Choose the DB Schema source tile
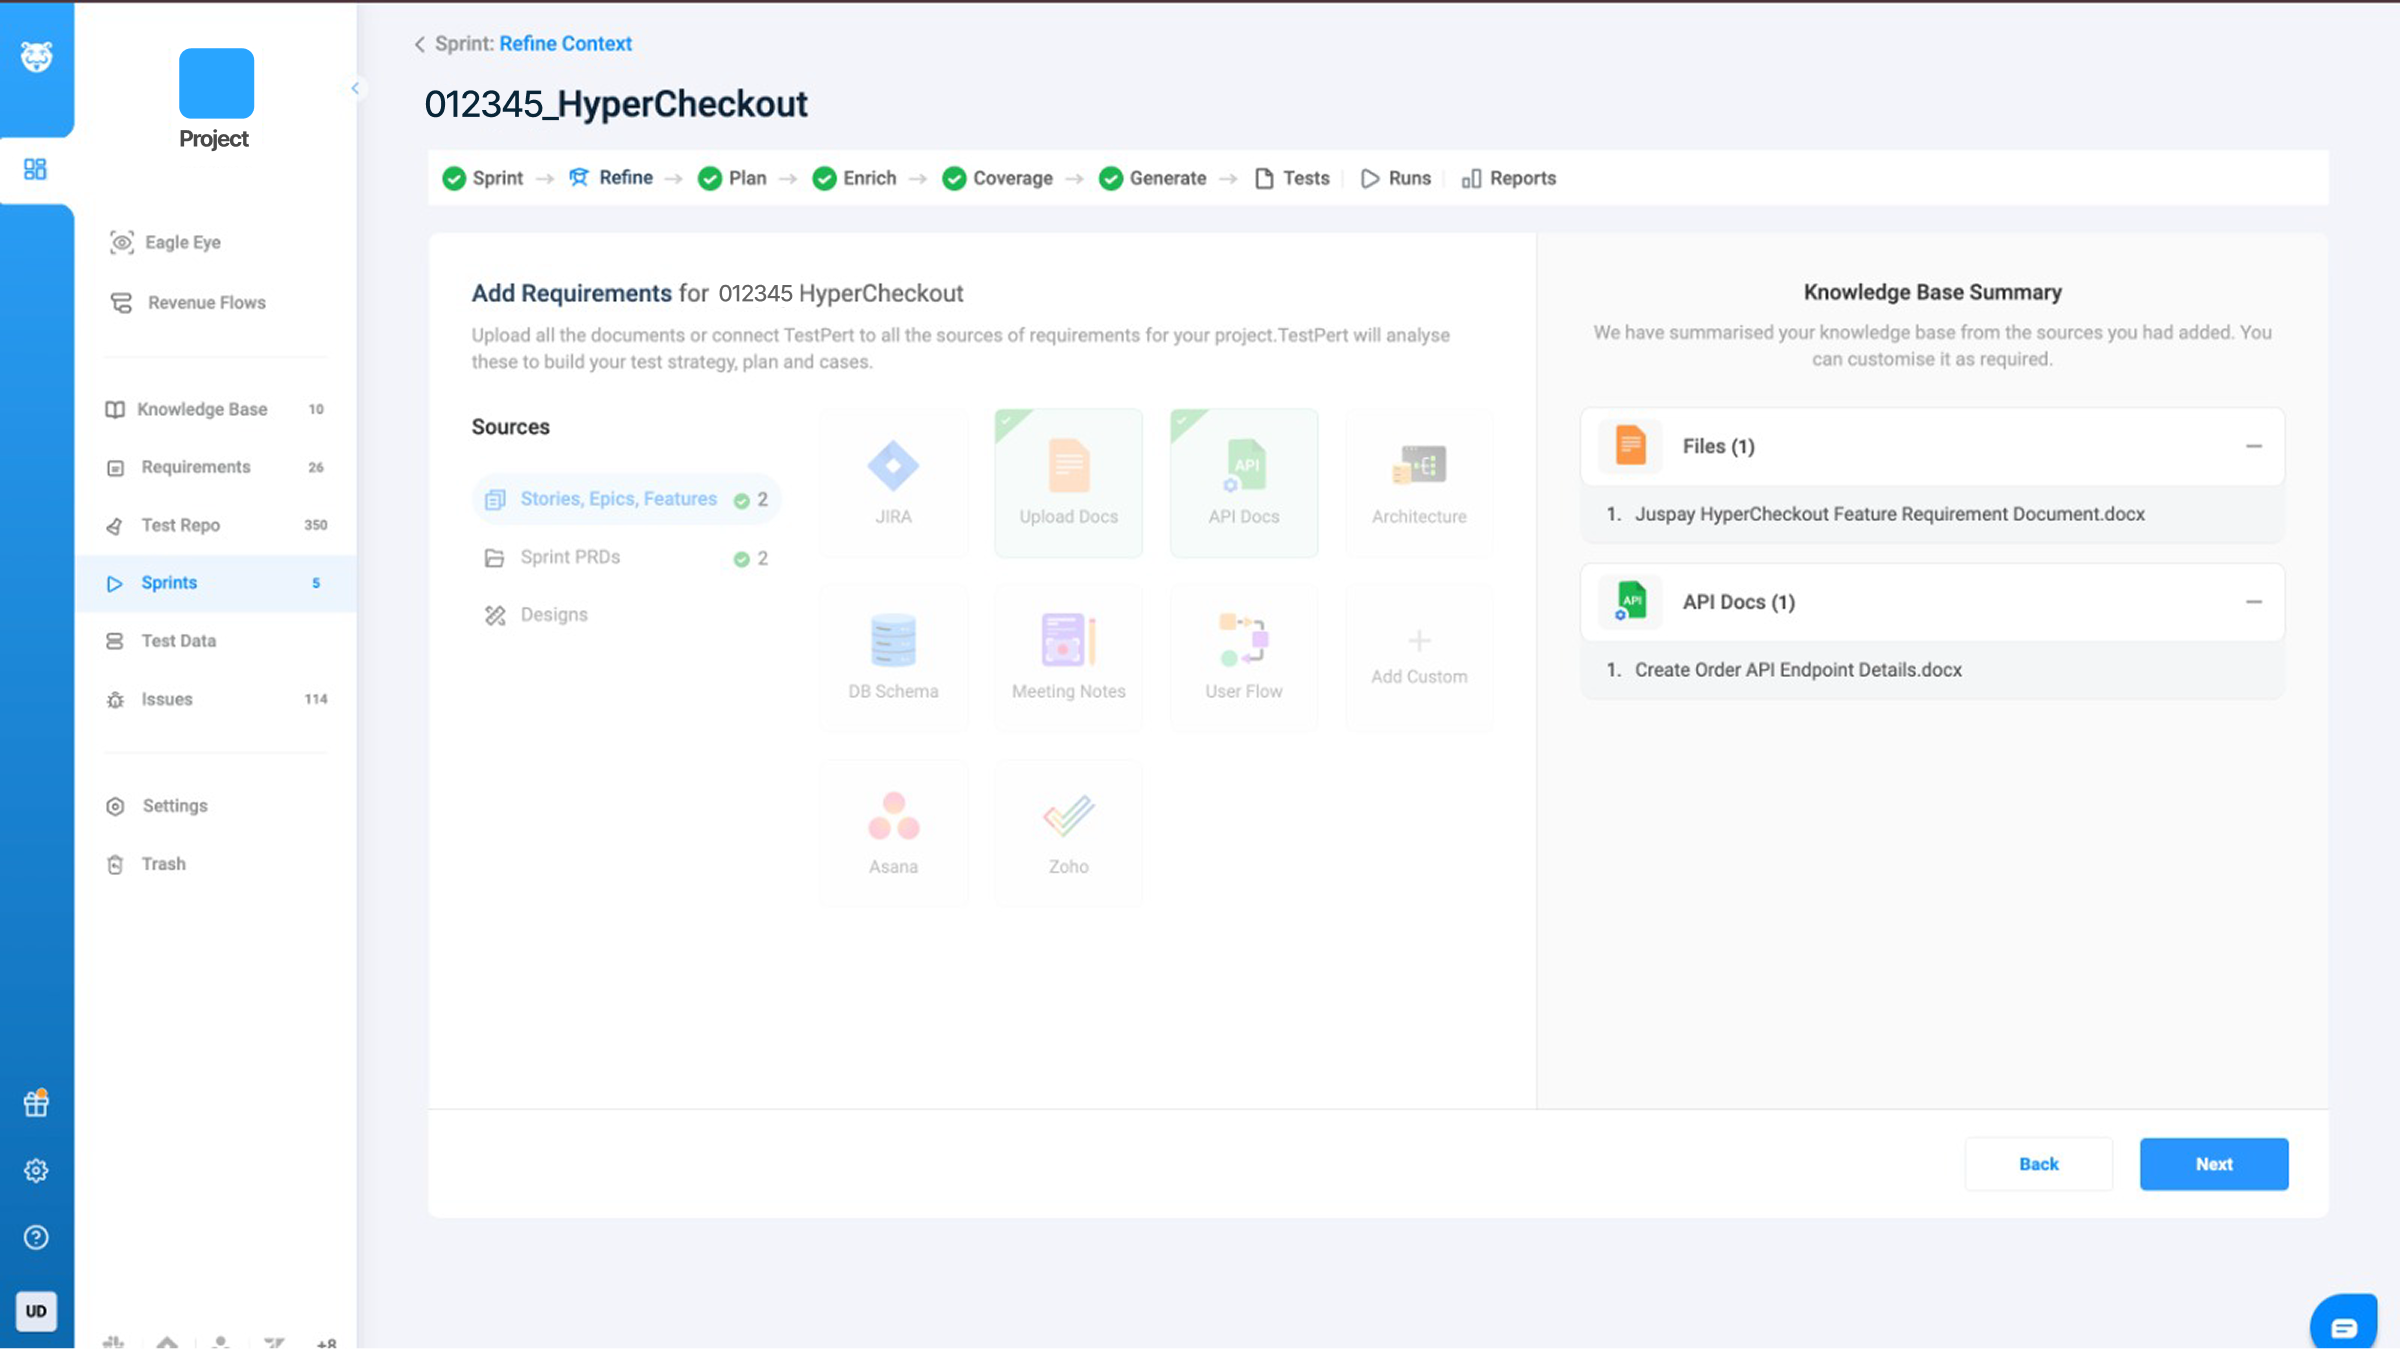2400x1349 pixels. click(893, 658)
